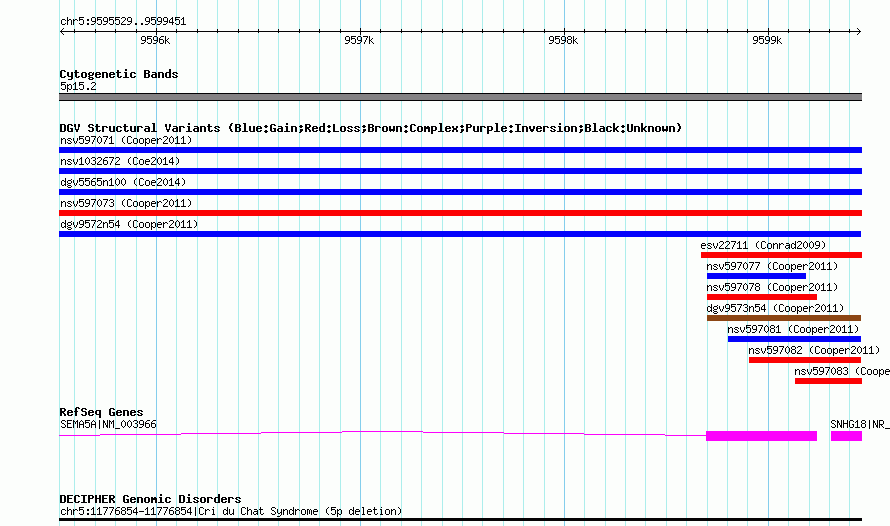Image resolution: width=890 pixels, height=526 pixels.
Task: Click the Cytogenetic Bands track title
Action: 119,74
